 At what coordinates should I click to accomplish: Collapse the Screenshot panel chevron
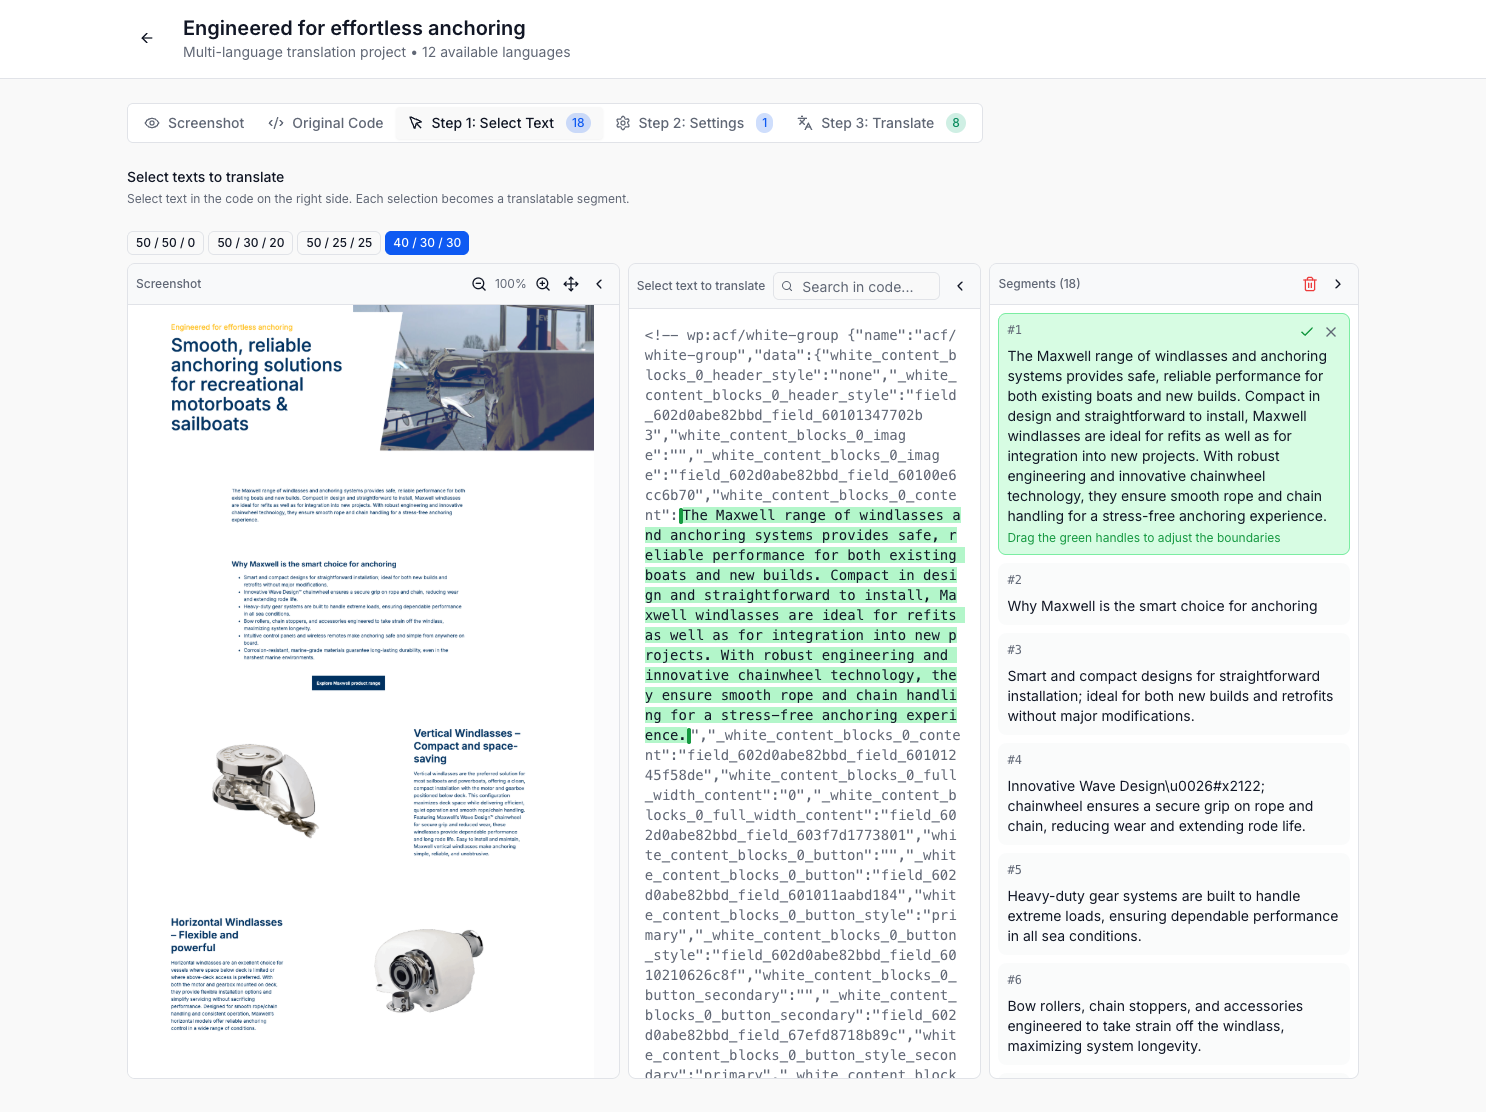click(x=599, y=284)
